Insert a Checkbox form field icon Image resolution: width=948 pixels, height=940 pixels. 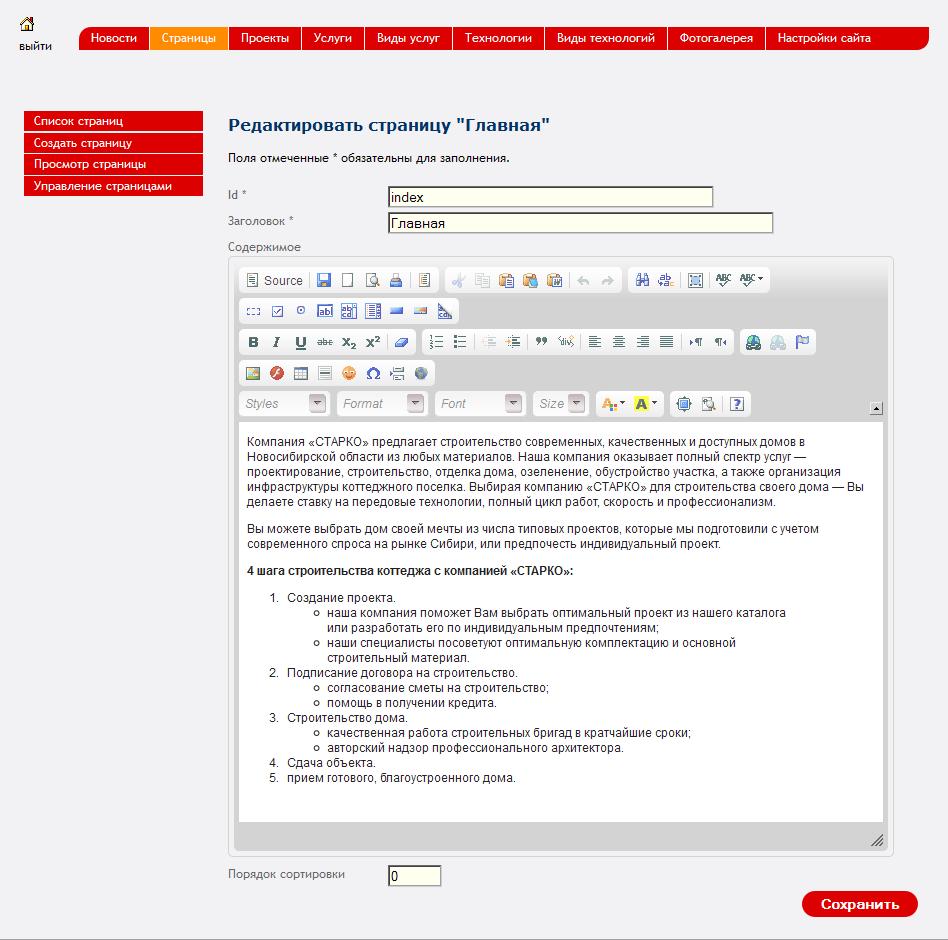click(278, 311)
